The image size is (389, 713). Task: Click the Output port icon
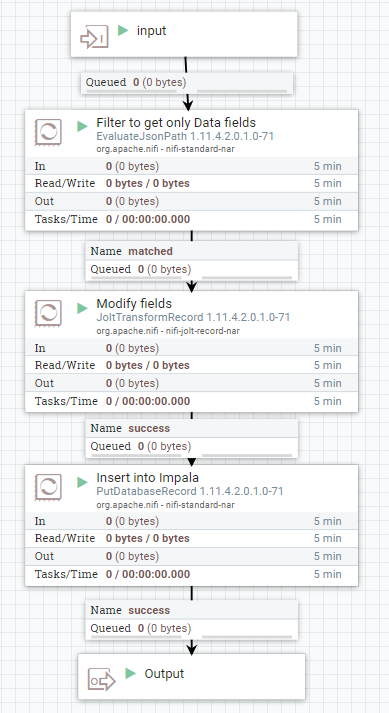click(x=101, y=679)
